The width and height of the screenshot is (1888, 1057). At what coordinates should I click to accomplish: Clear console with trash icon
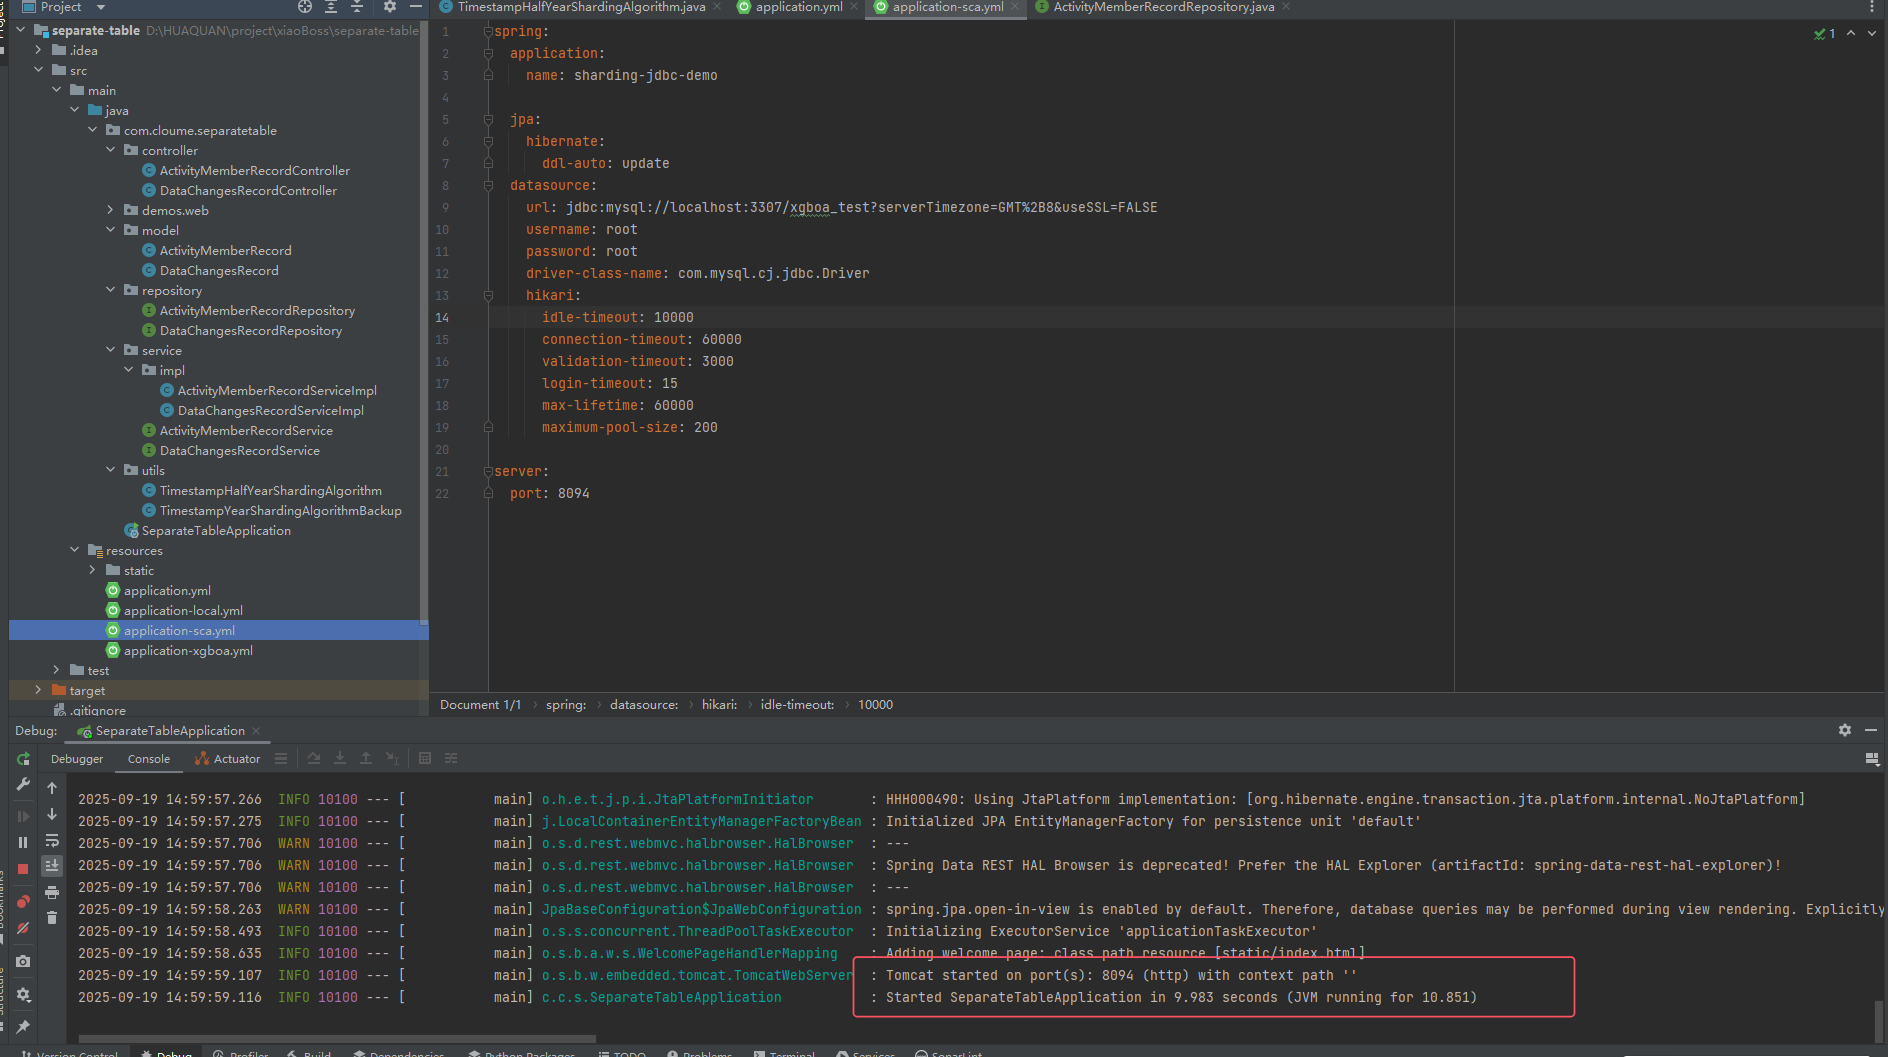click(52, 917)
